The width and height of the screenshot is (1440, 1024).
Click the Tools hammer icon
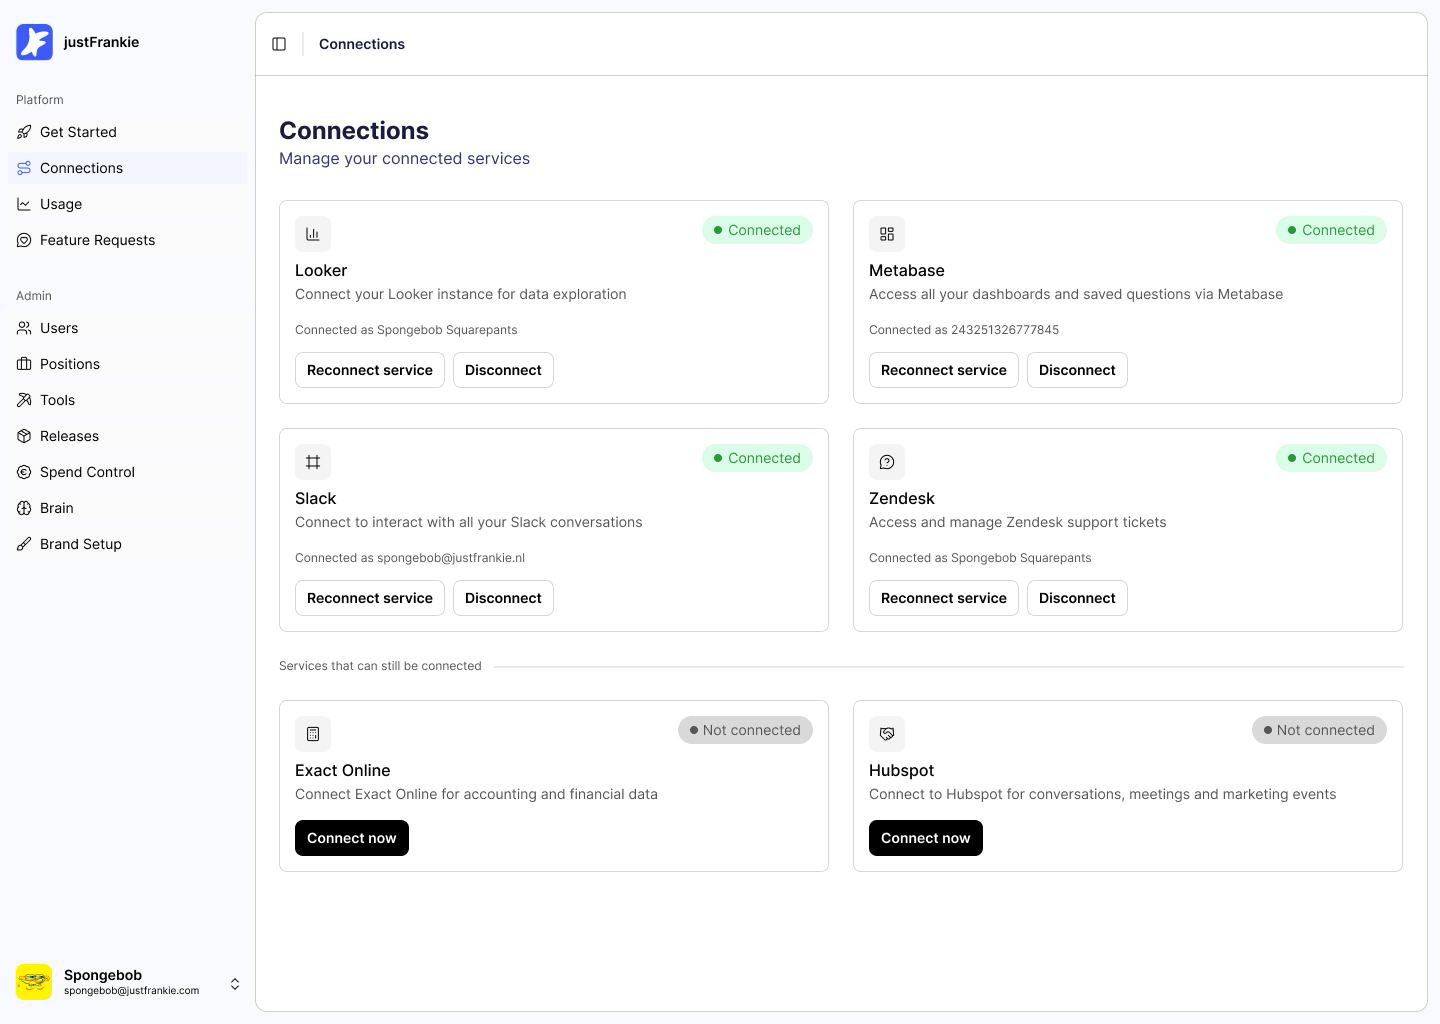(x=24, y=400)
